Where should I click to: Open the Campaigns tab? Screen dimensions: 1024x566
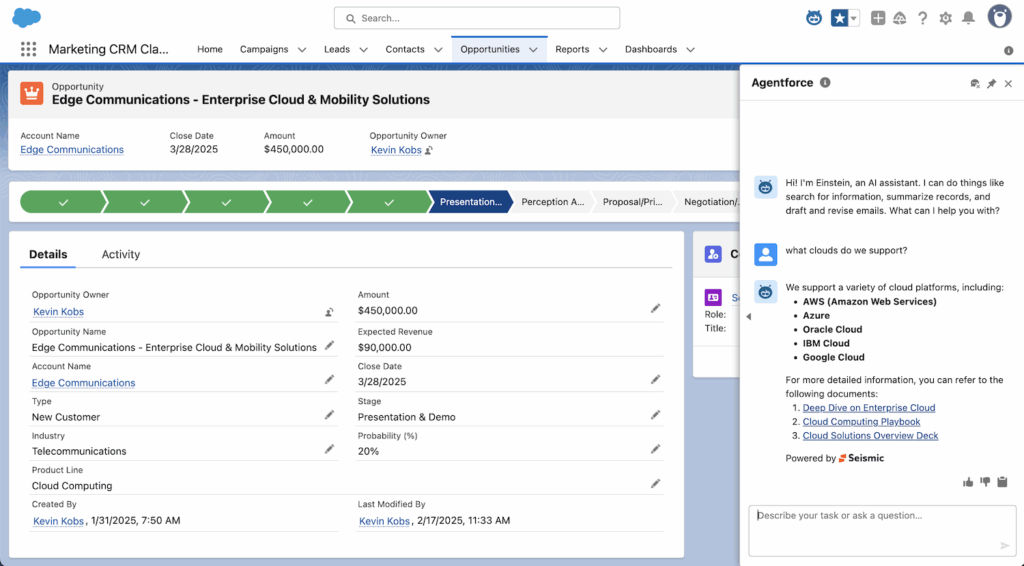click(x=264, y=49)
